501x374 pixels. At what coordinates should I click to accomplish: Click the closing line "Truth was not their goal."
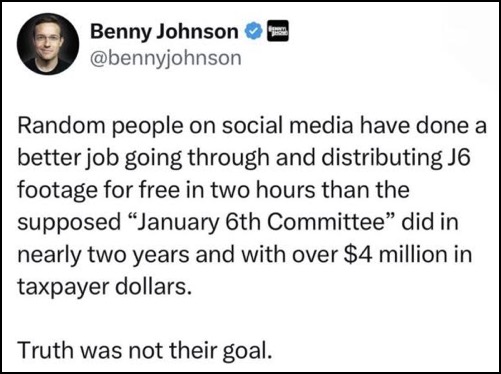click(145, 351)
